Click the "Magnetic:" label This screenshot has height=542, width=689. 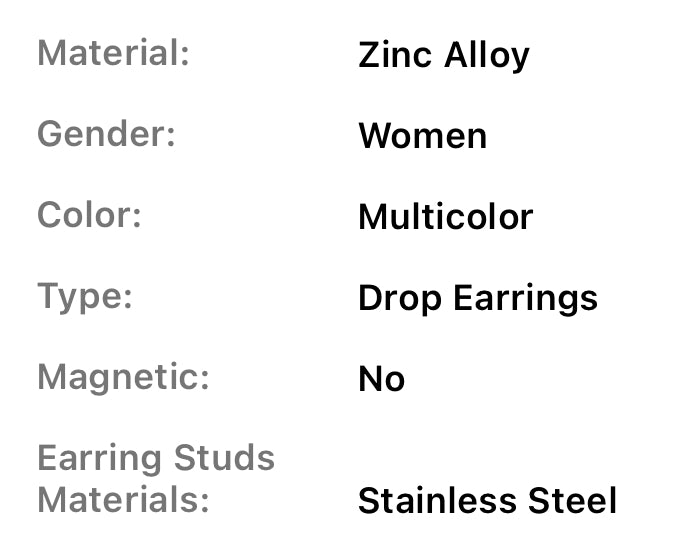coord(123,377)
